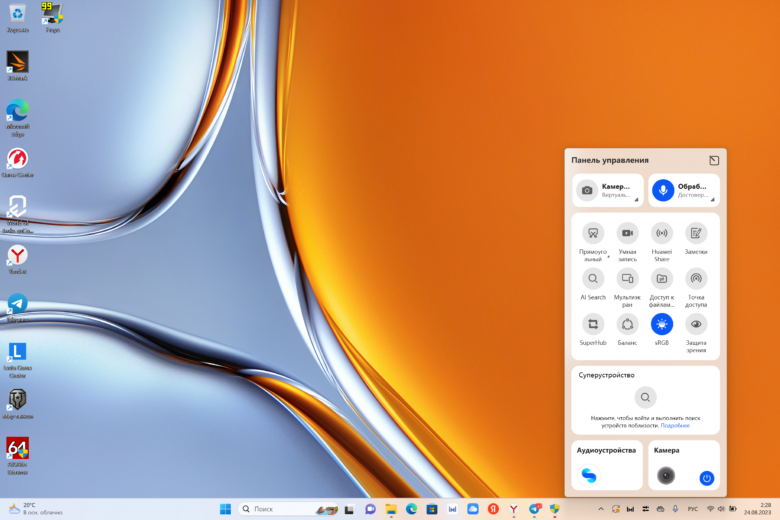
Task: Open Huawei PC Manager taskbar icon
Action: (452, 509)
